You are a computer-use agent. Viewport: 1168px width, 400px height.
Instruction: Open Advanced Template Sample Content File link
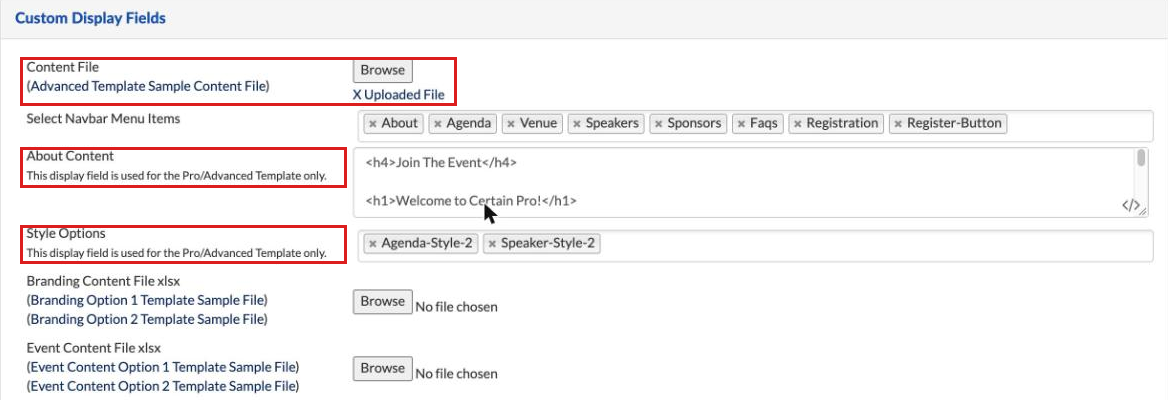point(148,86)
